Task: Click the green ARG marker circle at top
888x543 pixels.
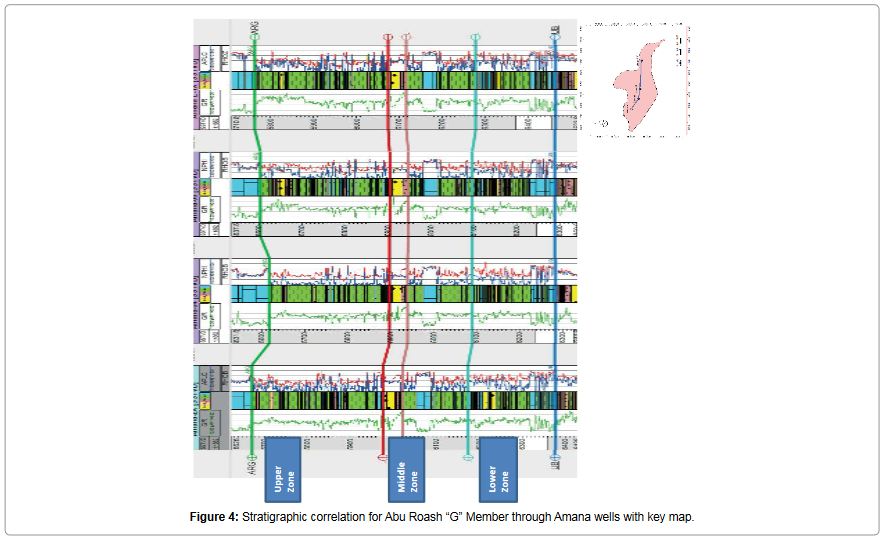Action: [x=256, y=37]
